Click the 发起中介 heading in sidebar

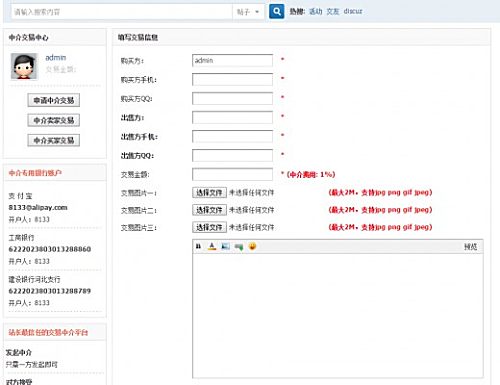(19, 352)
